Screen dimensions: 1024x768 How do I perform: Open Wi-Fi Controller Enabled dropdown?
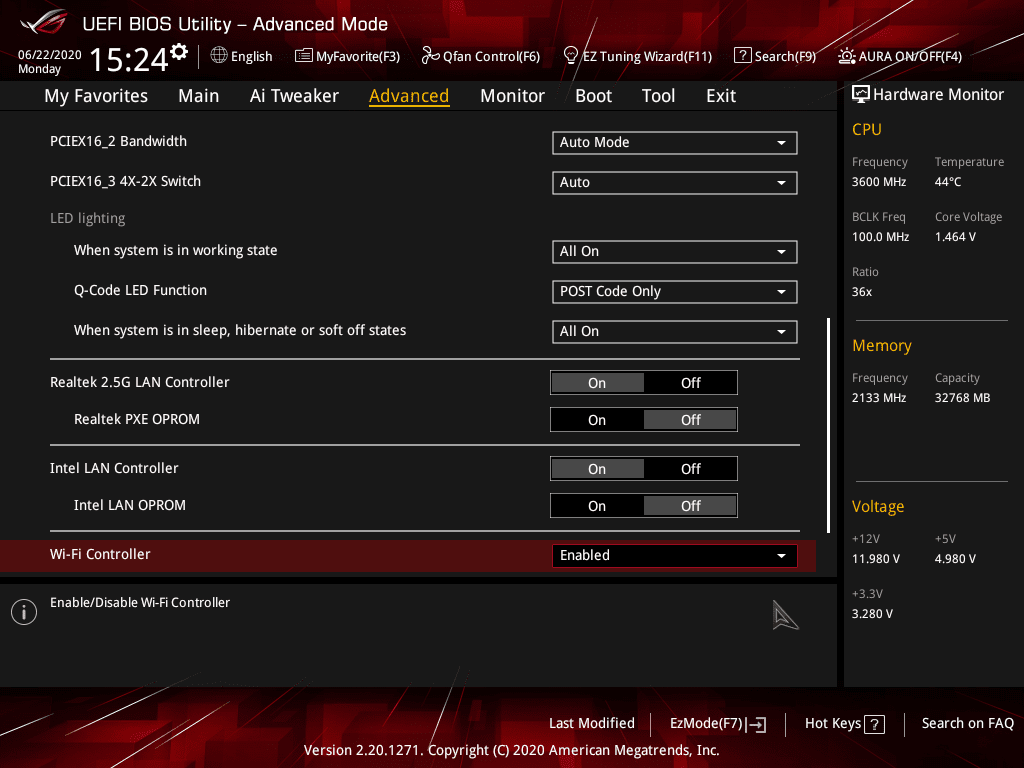point(675,555)
